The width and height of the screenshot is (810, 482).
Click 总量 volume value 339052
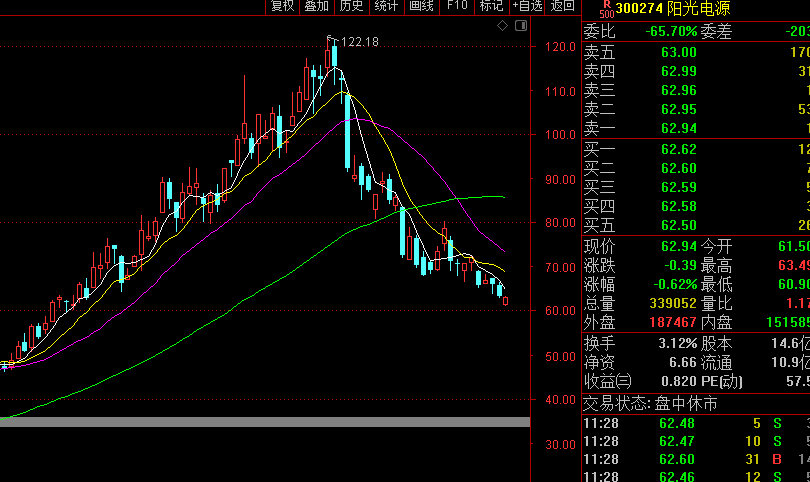click(673, 303)
